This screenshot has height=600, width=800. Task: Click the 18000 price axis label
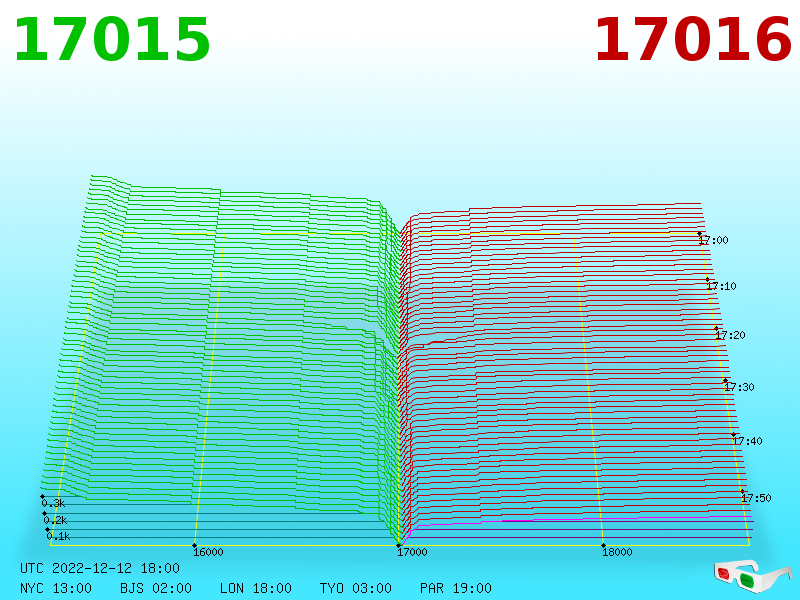tap(617, 552)
